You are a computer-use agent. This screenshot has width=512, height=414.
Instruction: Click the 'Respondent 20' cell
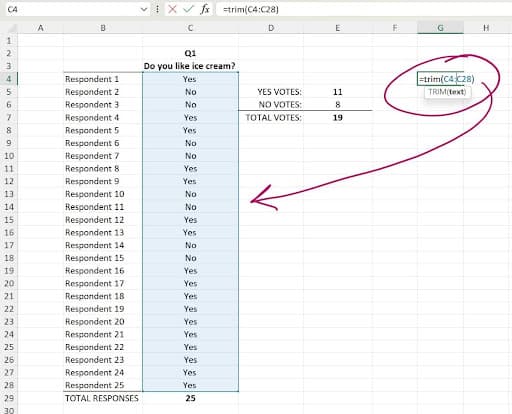tap(103, 322)
